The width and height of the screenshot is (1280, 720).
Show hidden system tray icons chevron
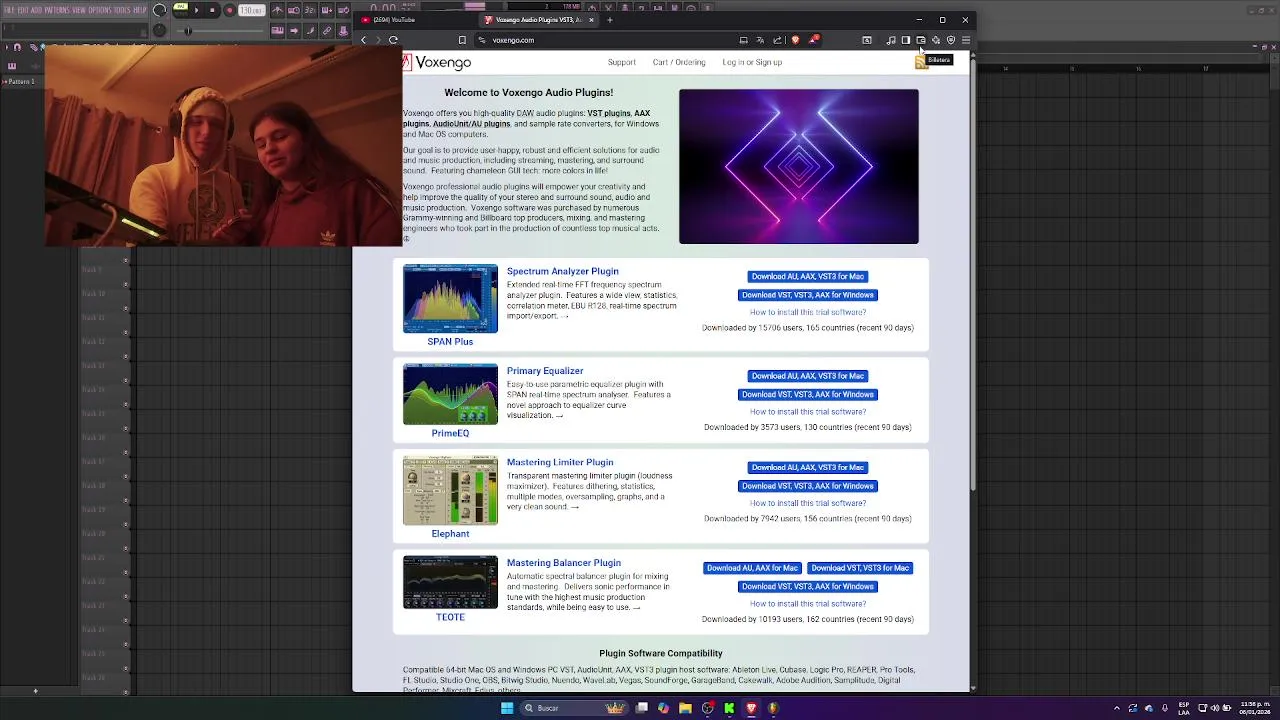point(1117,708)
